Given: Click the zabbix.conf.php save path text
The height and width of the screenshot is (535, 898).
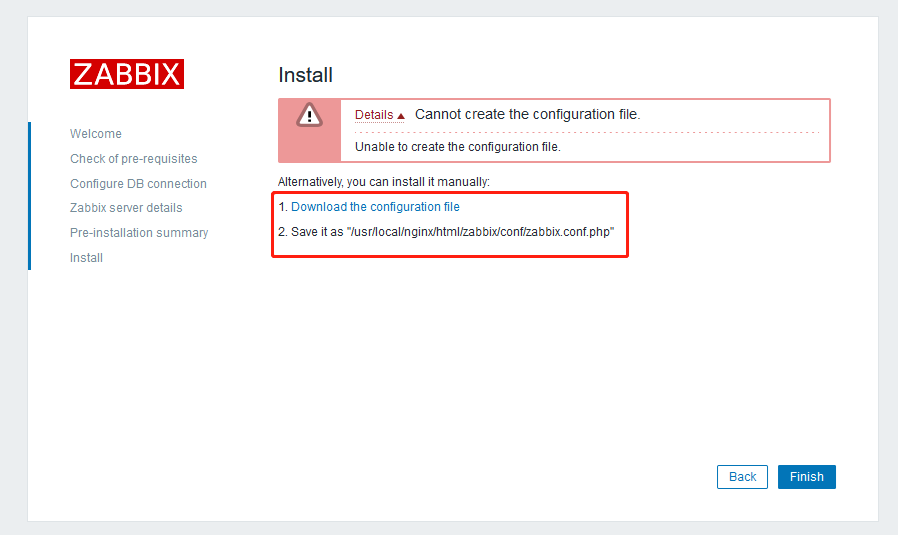Looking at the screenshot, I should point(480,232).
